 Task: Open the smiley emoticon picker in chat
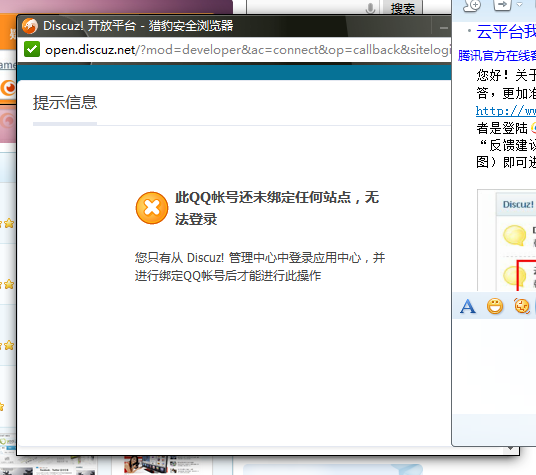(x=495, y=306)
